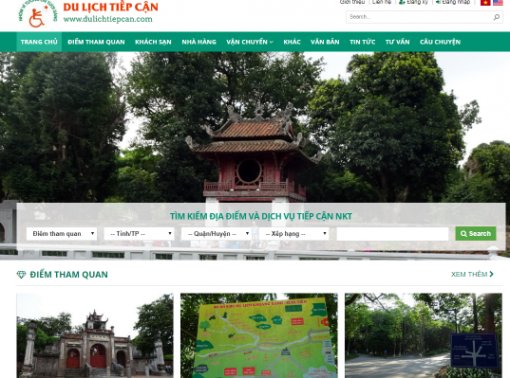Screen dimensions: 510x378
Task: Open the Văn bản menu item
Action: 325,42
